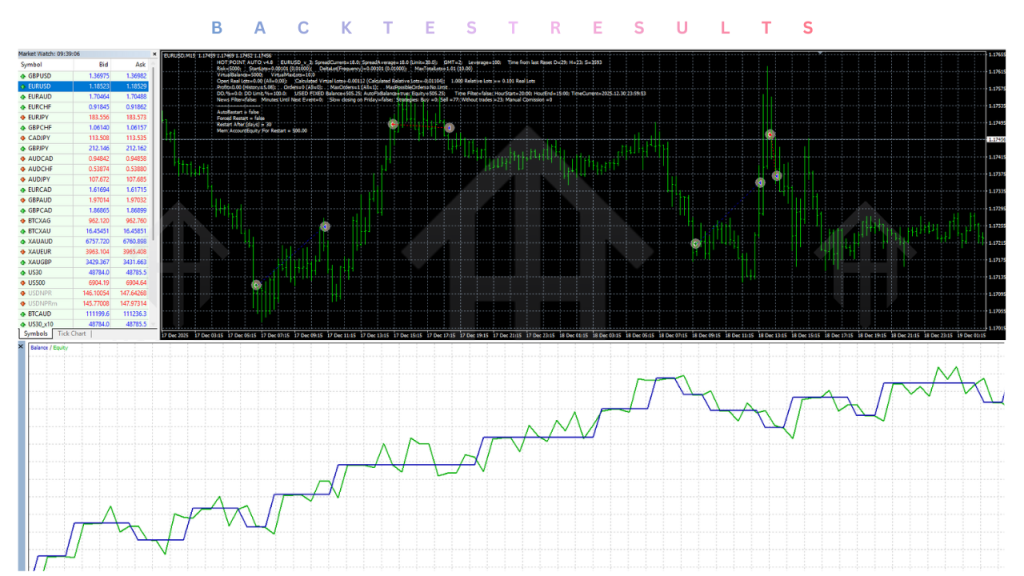Click the red arrow icon beside EURJPY

pyautogui.click(x=24, y=118)
